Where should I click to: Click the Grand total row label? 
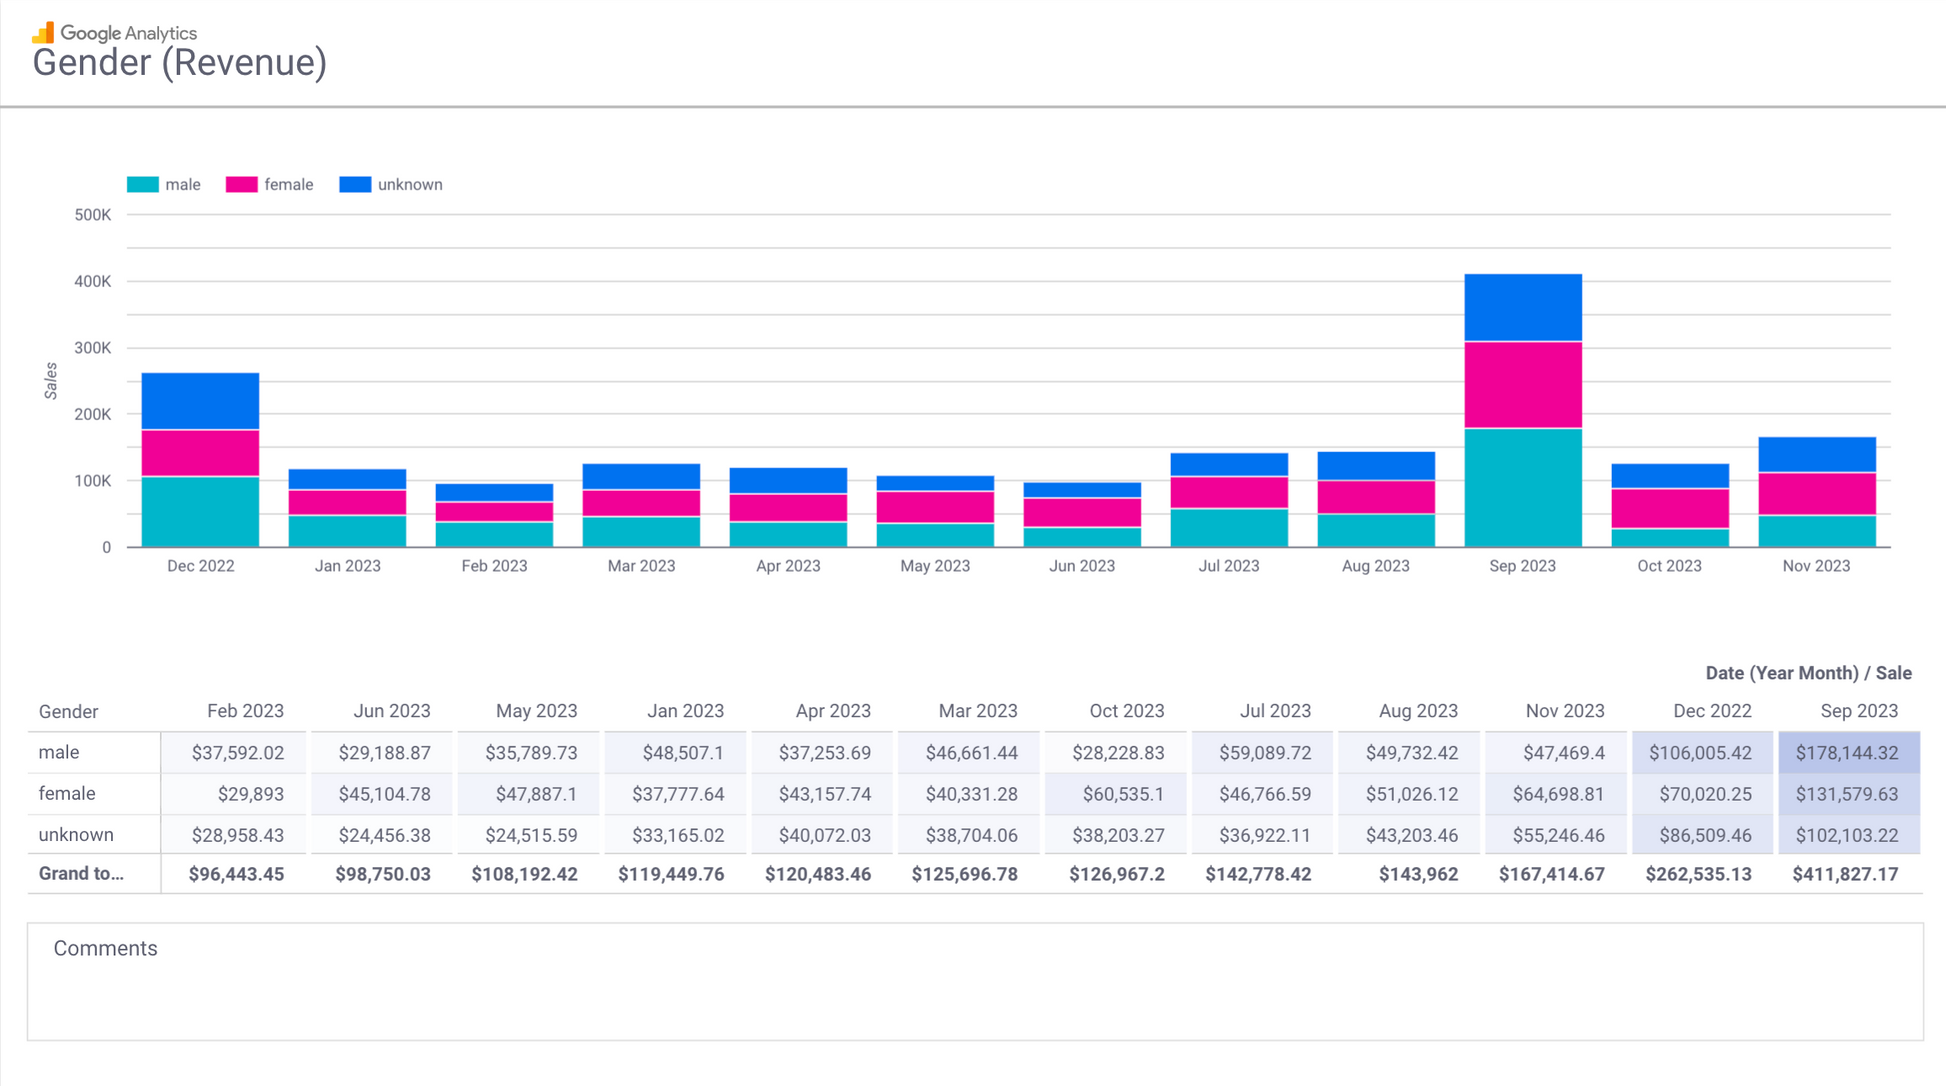click(x=81, y=873)
